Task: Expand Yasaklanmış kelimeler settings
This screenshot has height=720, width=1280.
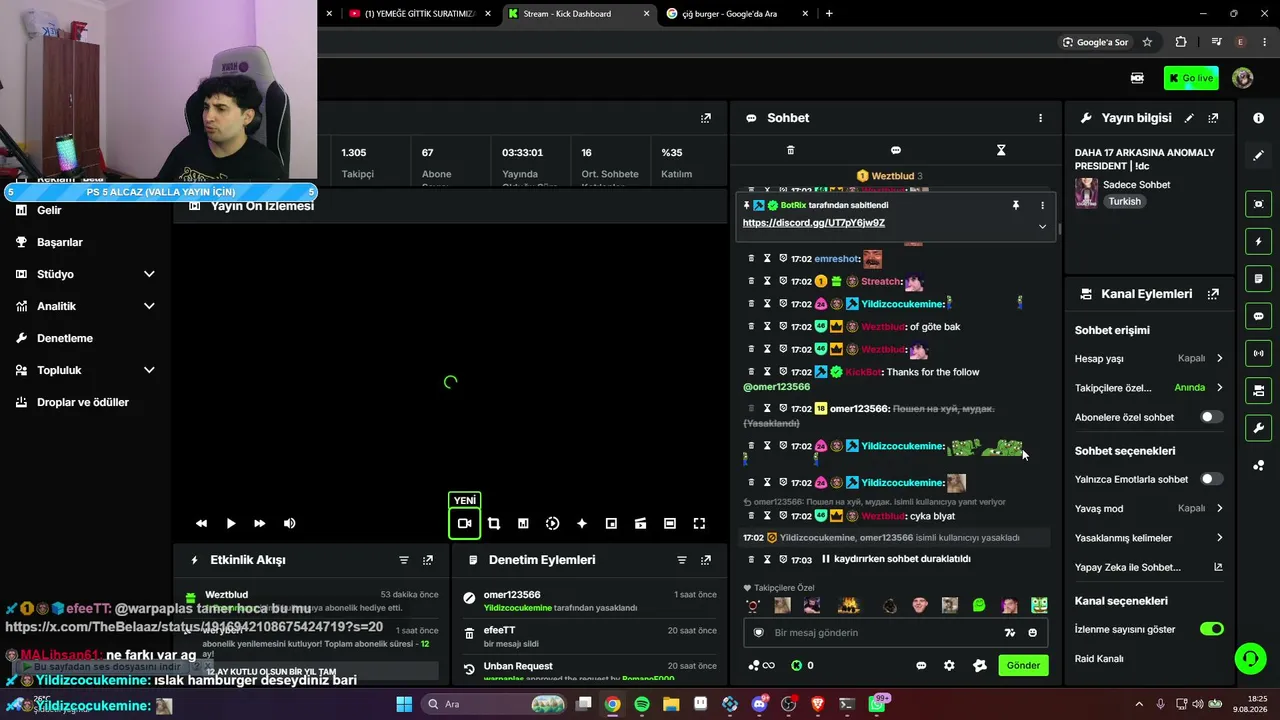Action: click(x=1149, y=538)
